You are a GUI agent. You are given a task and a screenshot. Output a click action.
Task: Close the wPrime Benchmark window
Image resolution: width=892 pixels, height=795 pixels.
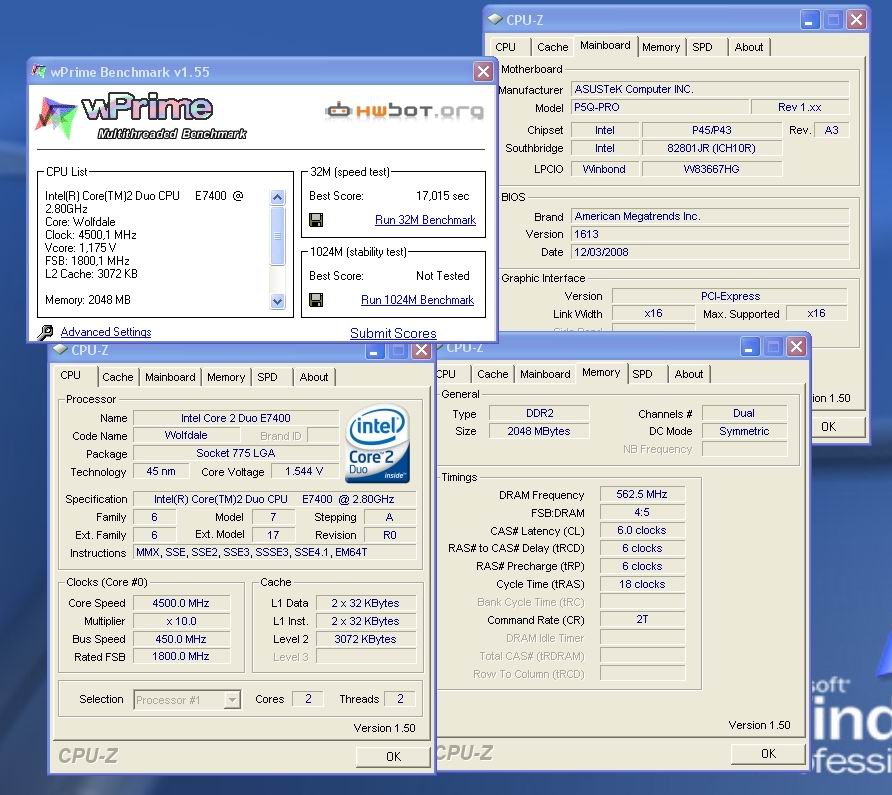coord(483,72)
